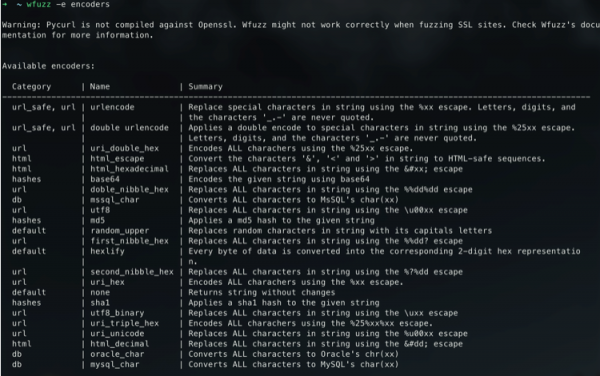Image resolution: width=600 pixels, height=376 pixels.
Task: Select the urlencode encoder name
Action: coord(112,107)
